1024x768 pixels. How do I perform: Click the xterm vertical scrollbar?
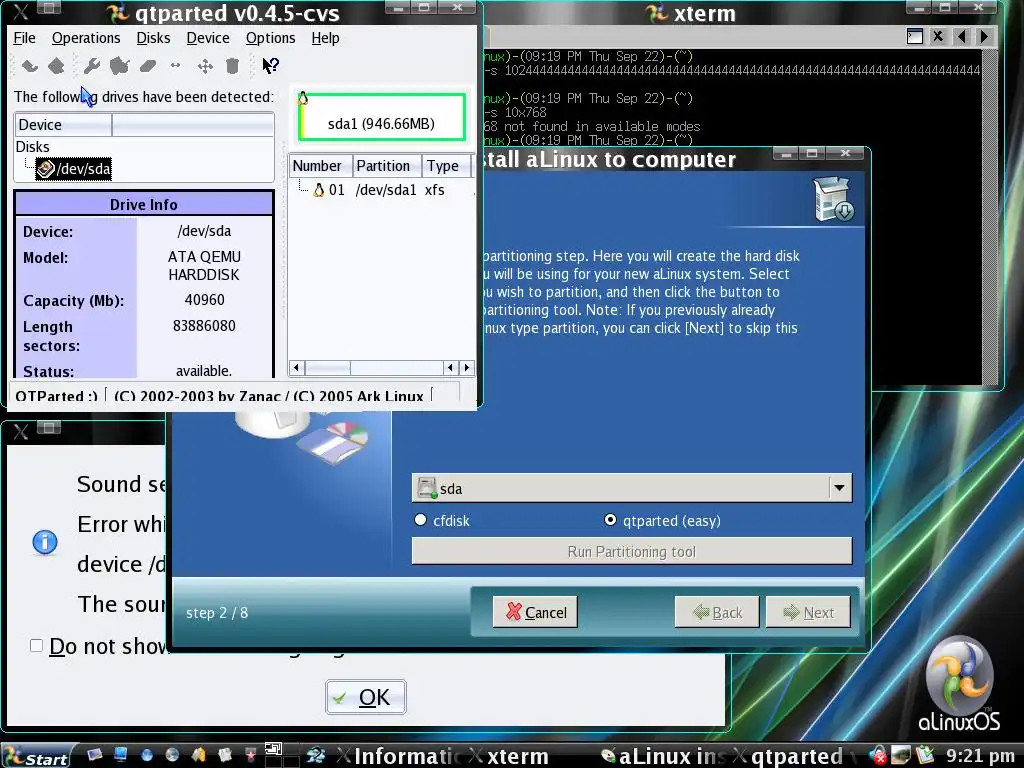coord(989,216)
